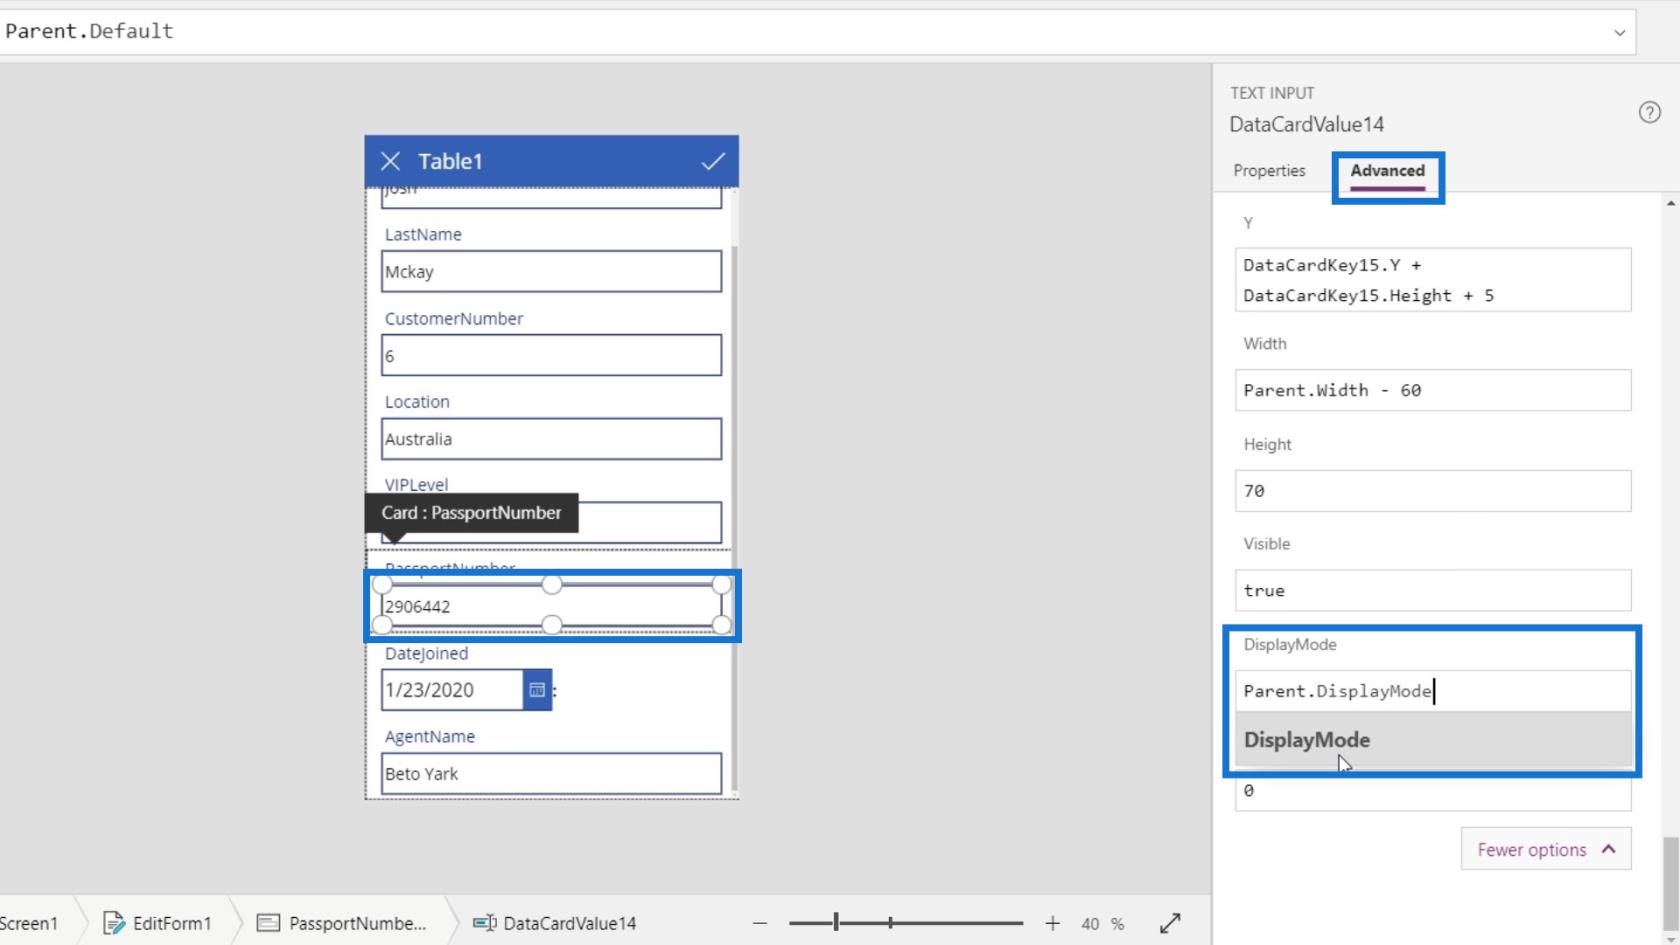Click the LastName field containing Mckay
1680x945 pixels.
[551, 272]
